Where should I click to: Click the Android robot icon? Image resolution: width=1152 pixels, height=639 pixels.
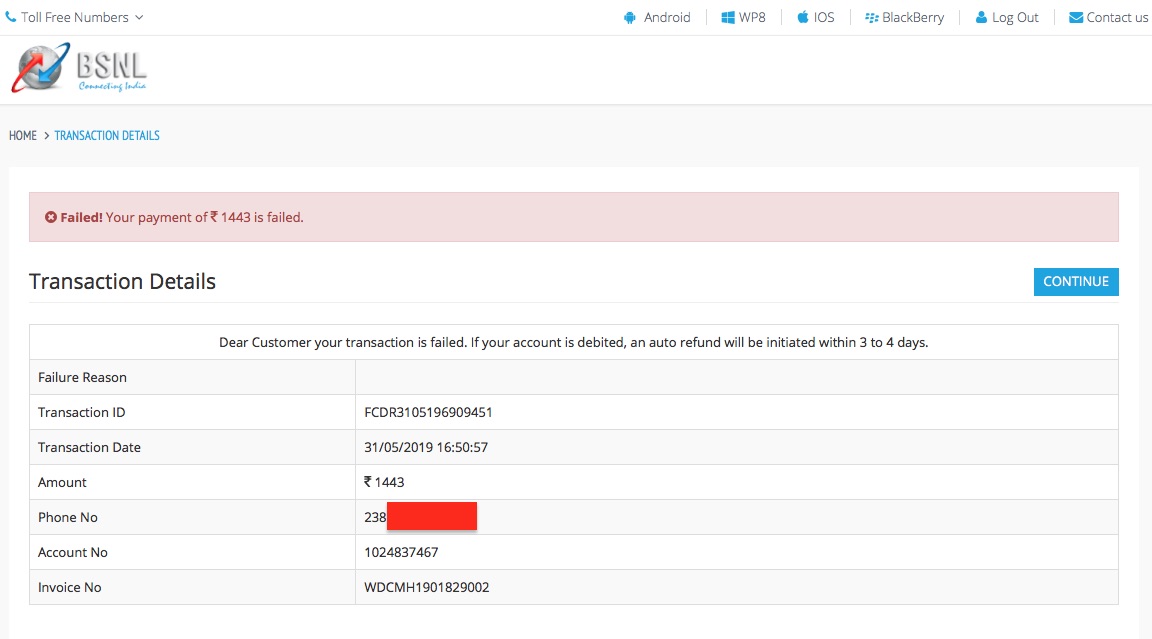[630, 17]
